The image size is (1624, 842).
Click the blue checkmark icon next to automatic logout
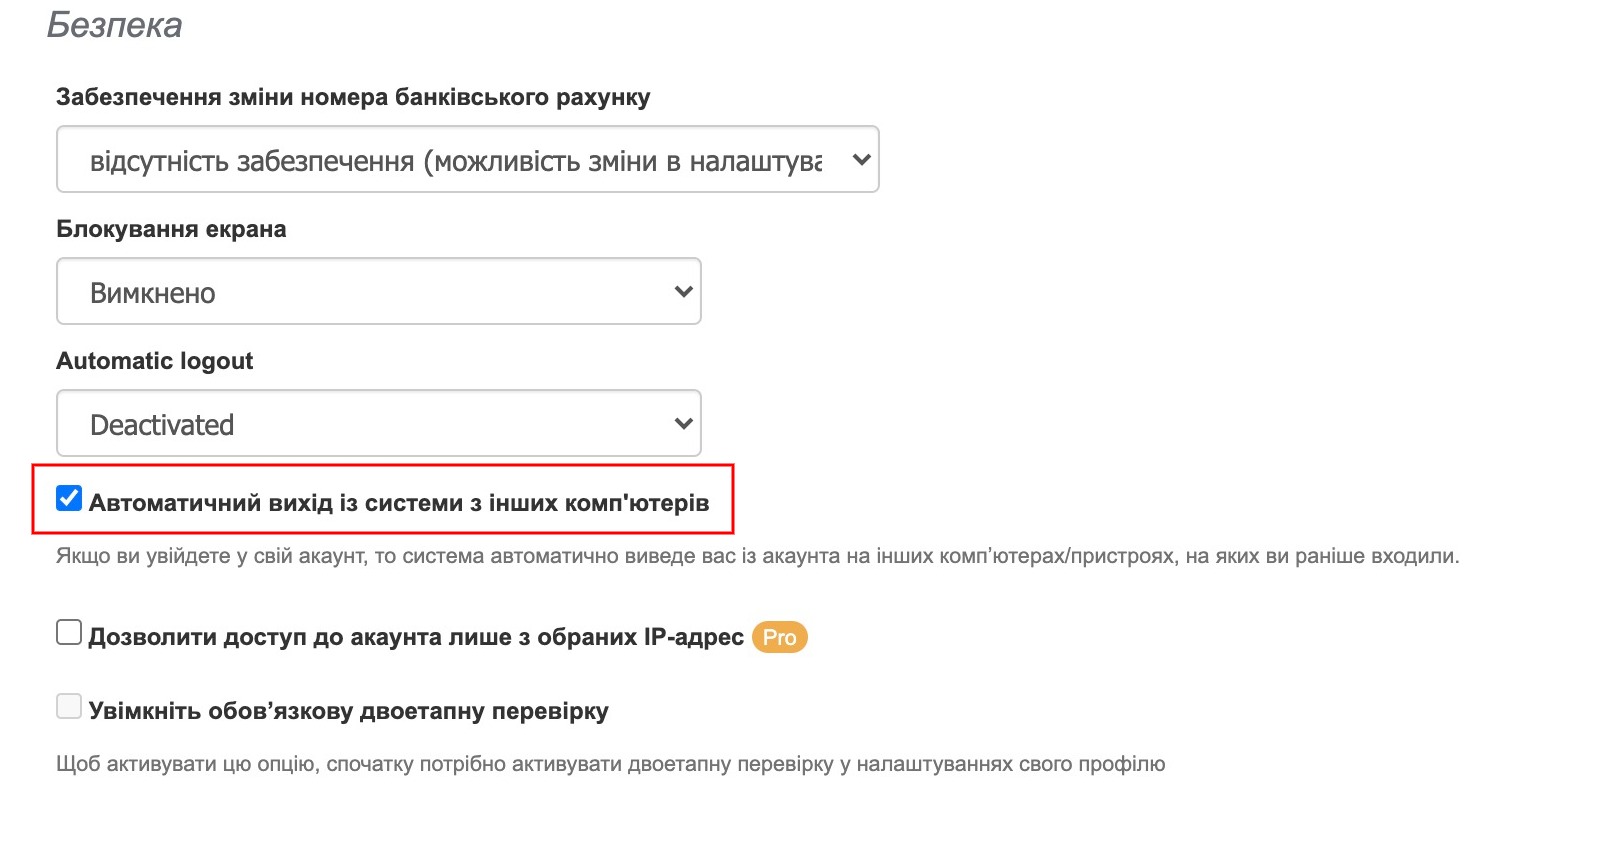coord(68,498)
